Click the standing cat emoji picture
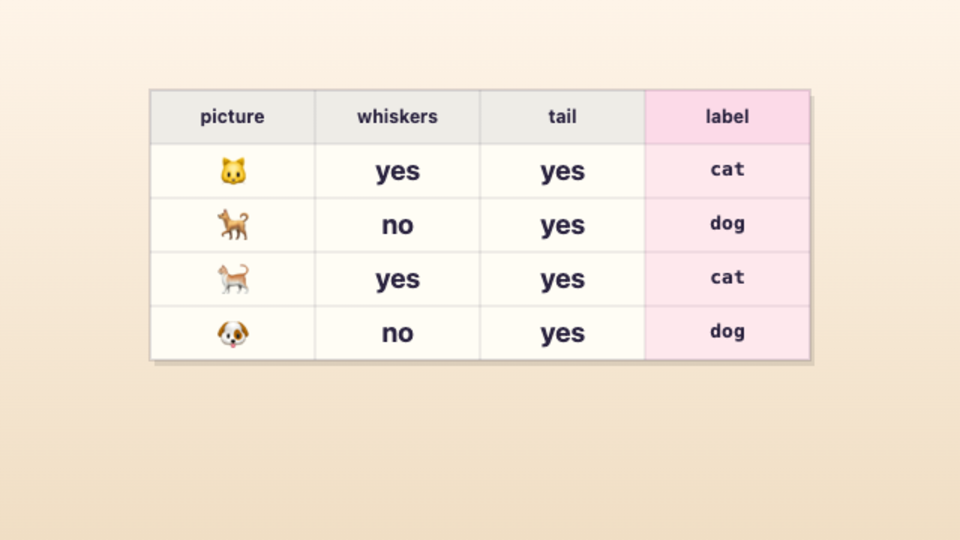 233,279
